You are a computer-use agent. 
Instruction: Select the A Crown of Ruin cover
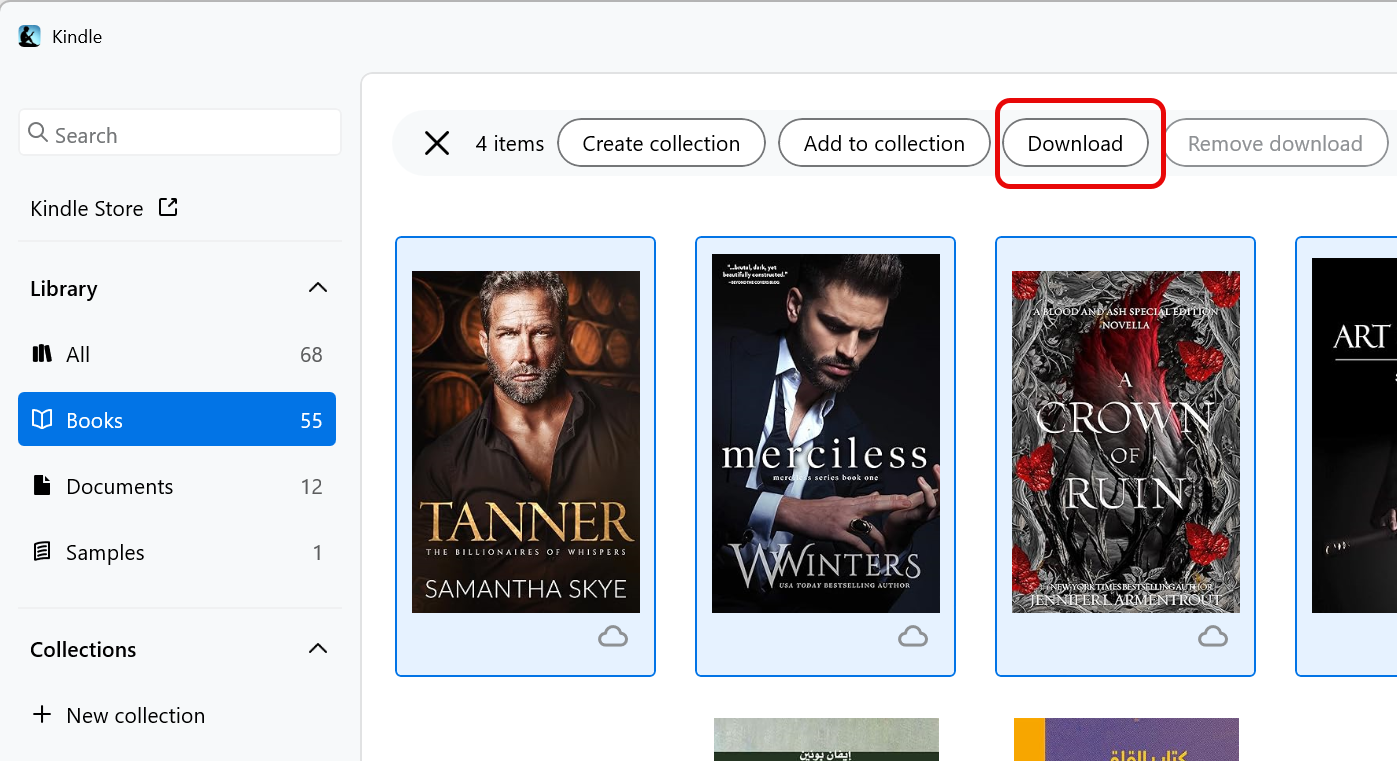tap(1126, 442)
